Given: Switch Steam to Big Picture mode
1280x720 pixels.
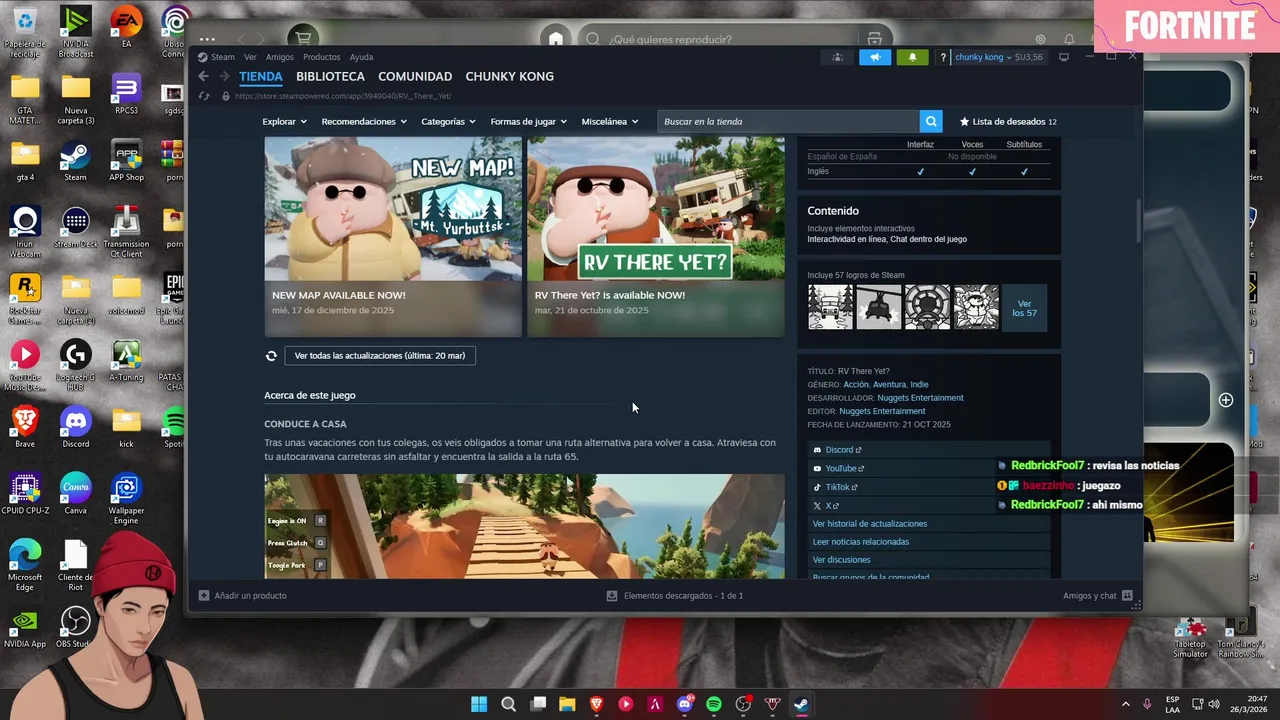Looking at the screenshot, I should click(x=1064, y=57).
